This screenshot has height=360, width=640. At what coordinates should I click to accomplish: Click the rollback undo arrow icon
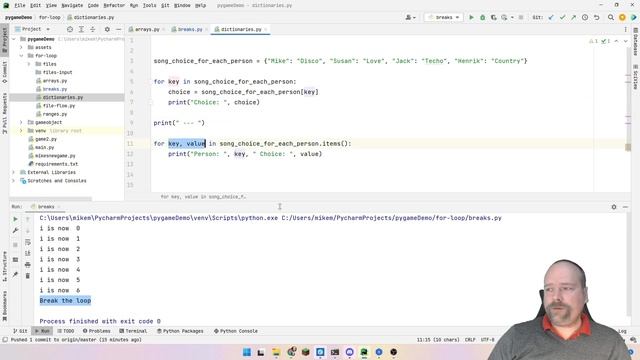click(596, 18)
